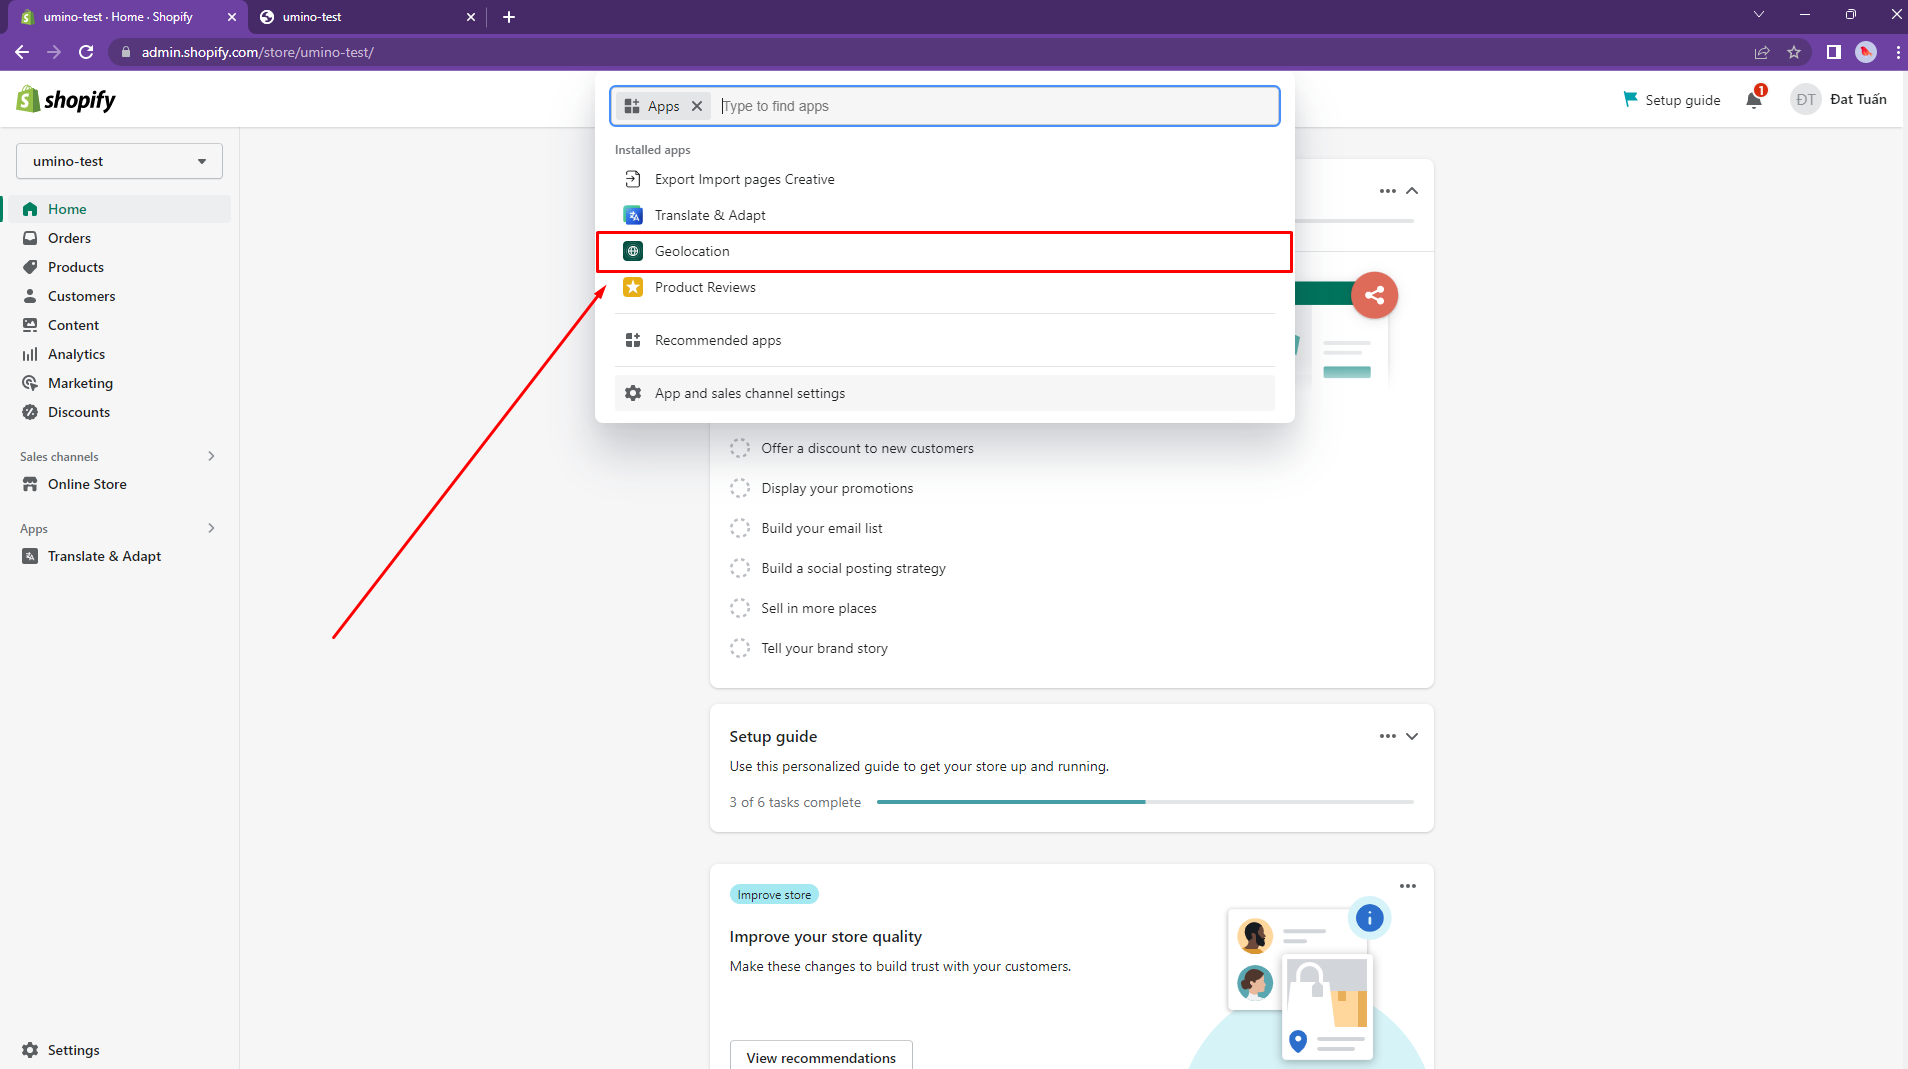Viewport: 1908px width, 1069px height.
Task: Open Improve store card more options
Action: point(1408,886)
